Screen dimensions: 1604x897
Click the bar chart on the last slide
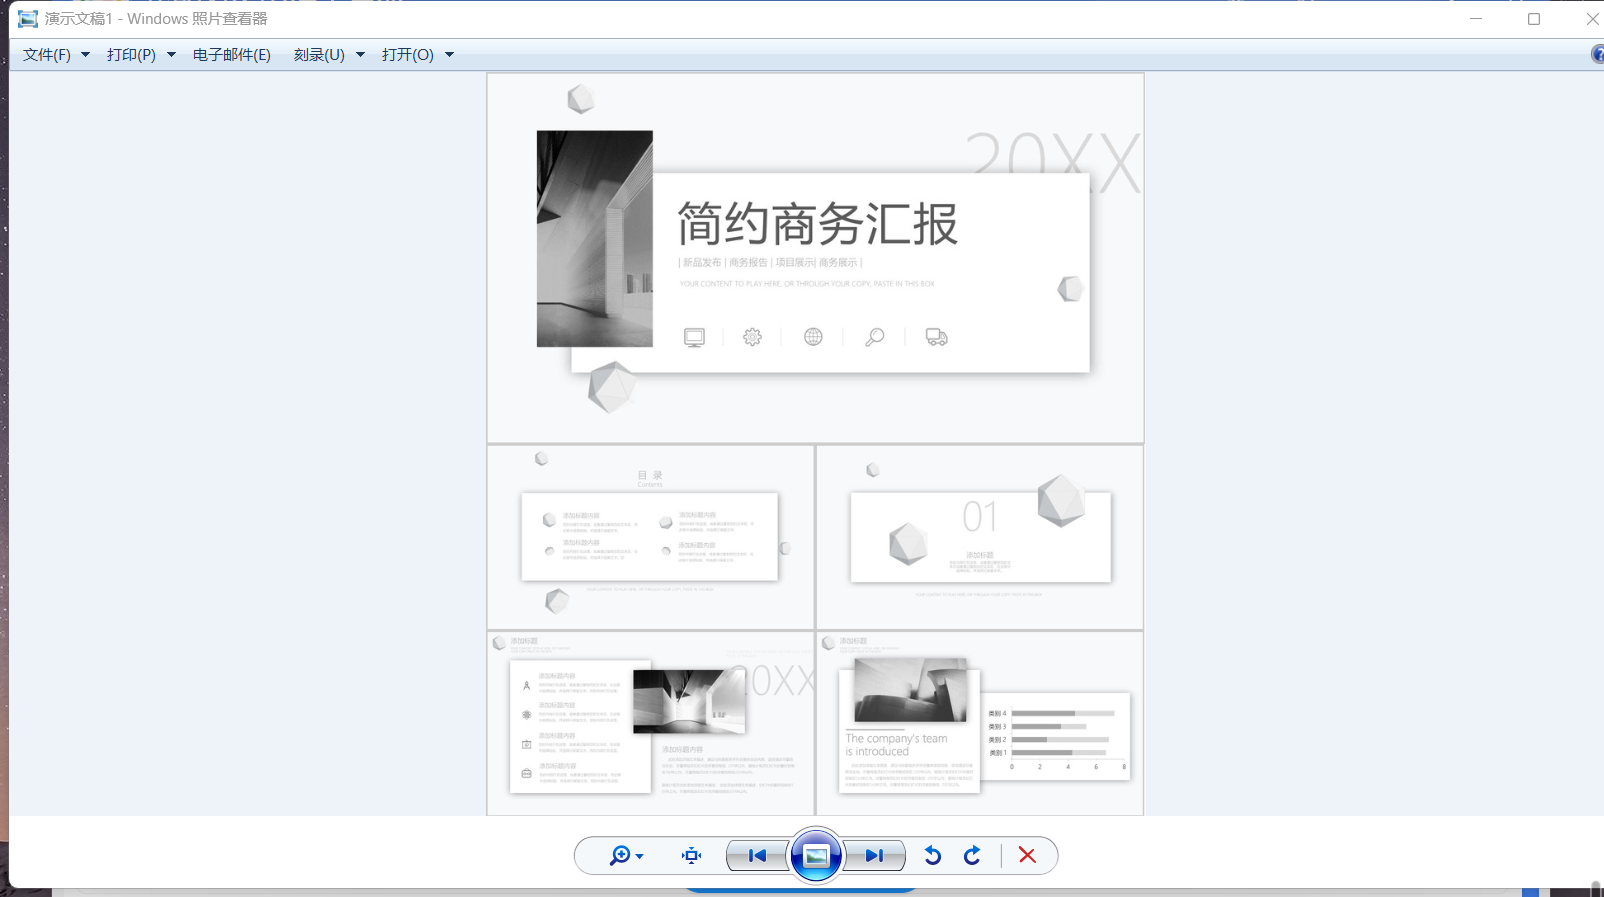1057,737
